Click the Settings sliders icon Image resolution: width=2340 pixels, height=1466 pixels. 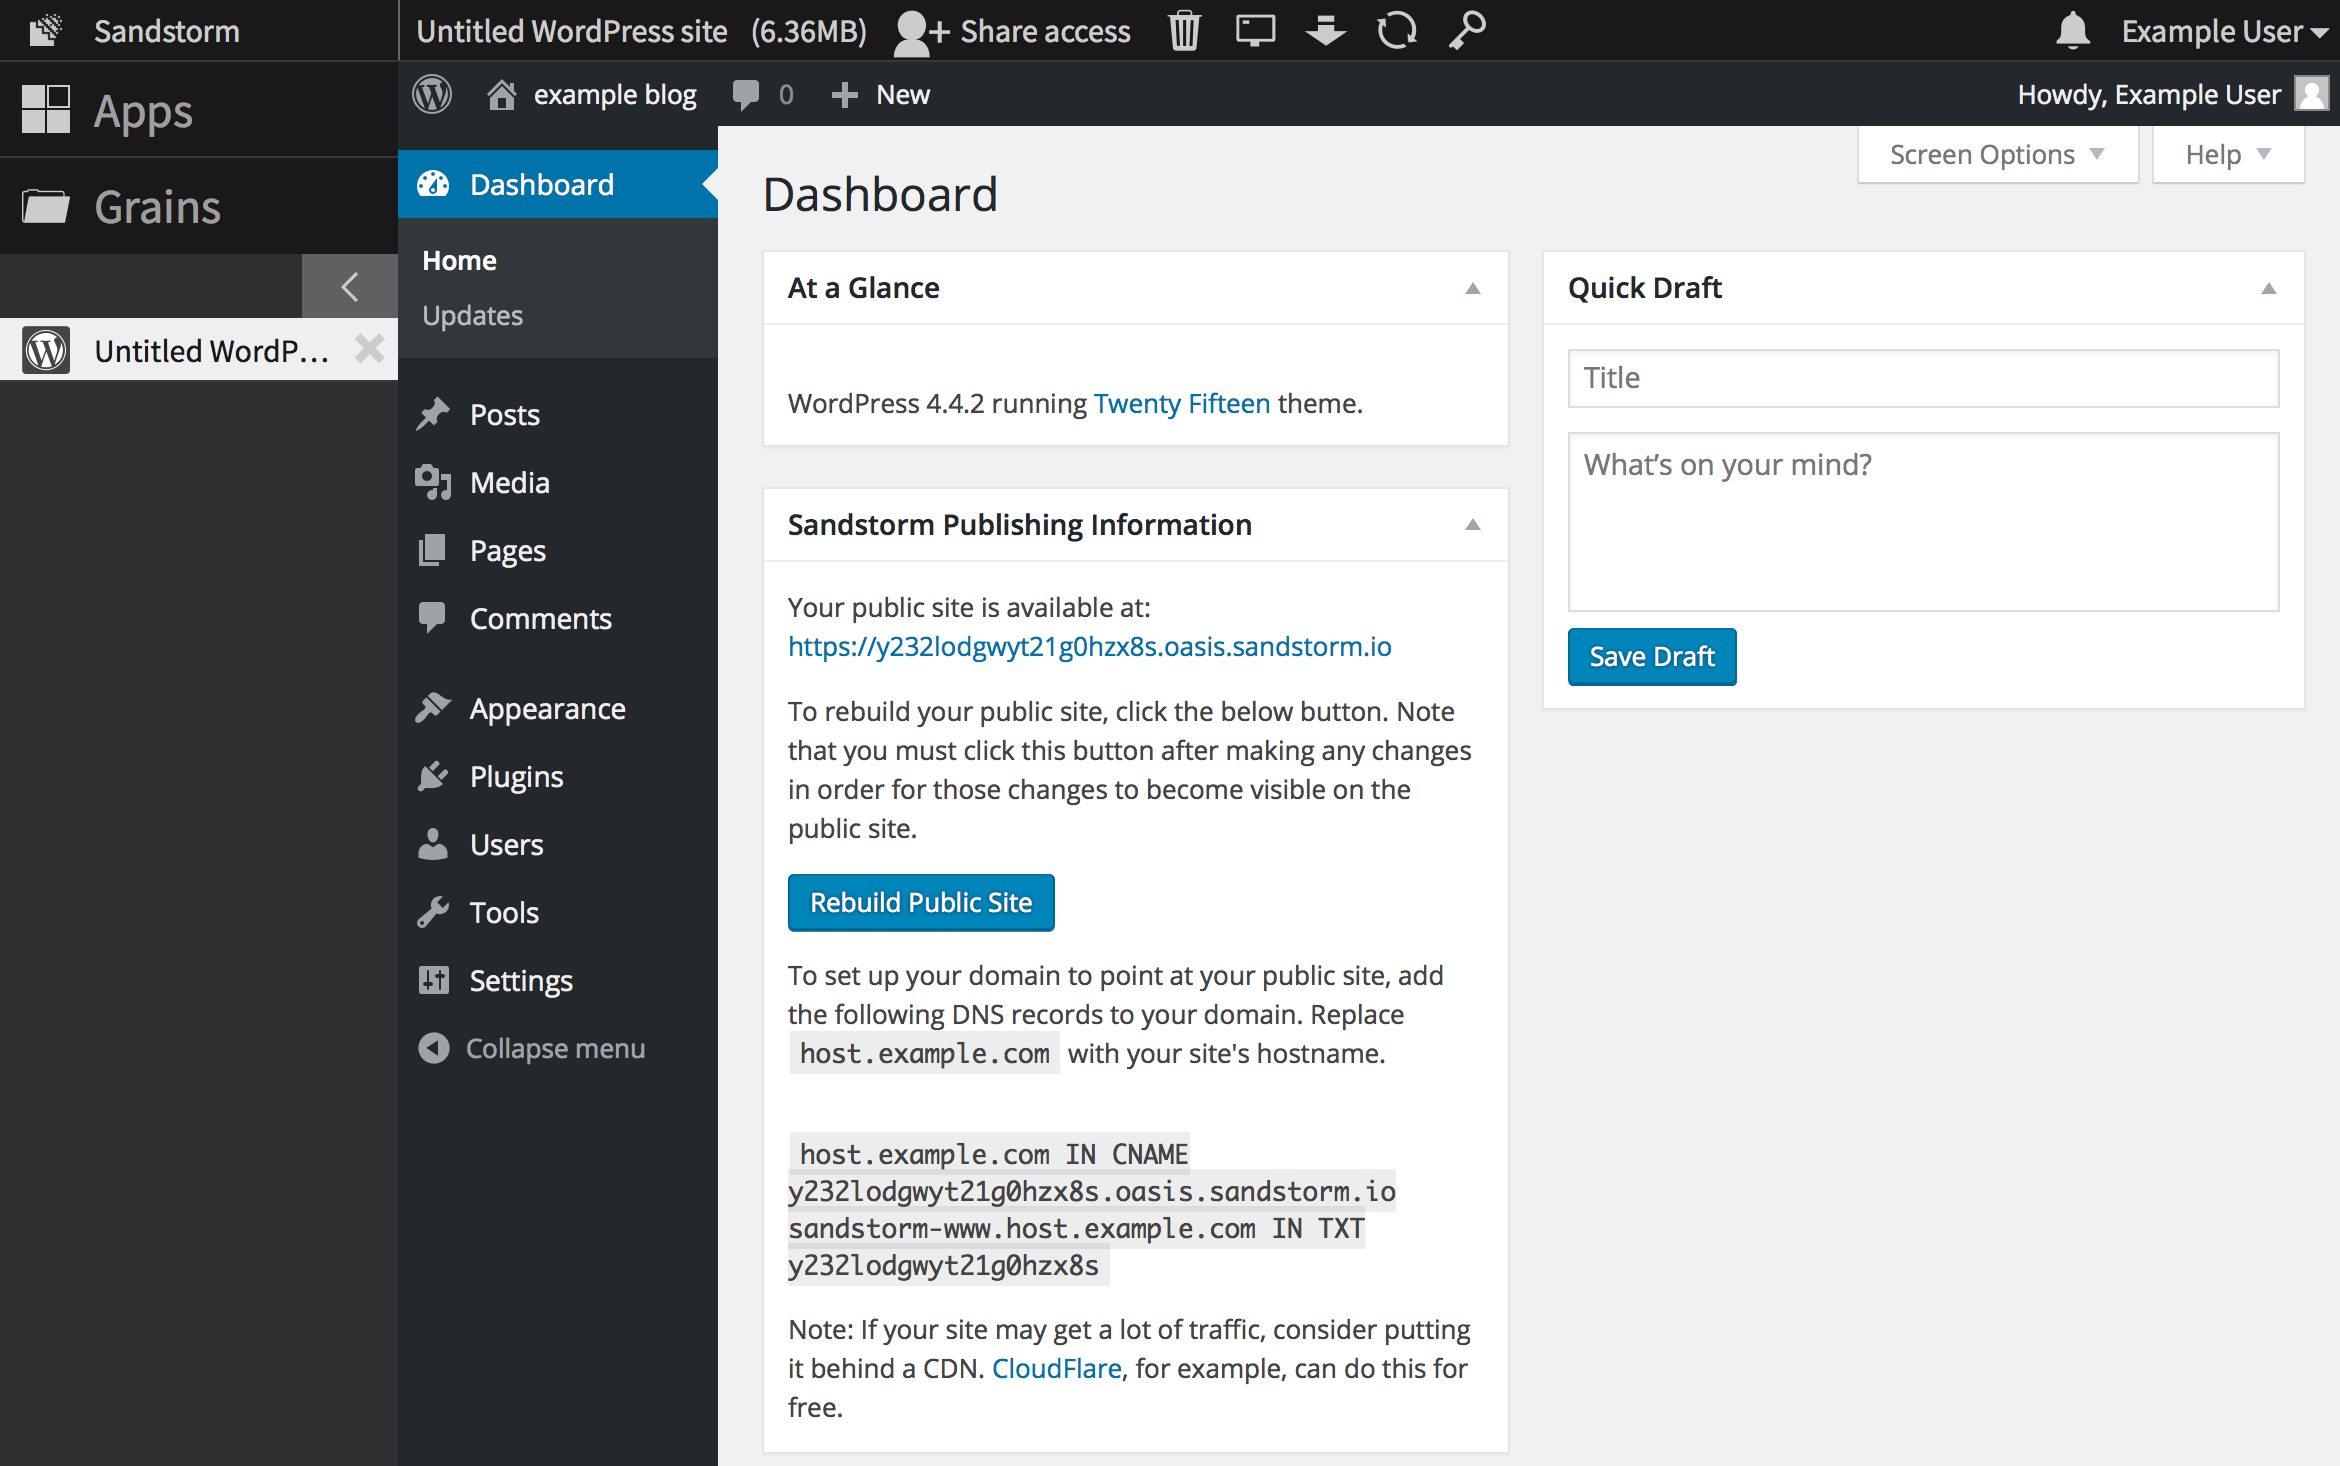433,980
